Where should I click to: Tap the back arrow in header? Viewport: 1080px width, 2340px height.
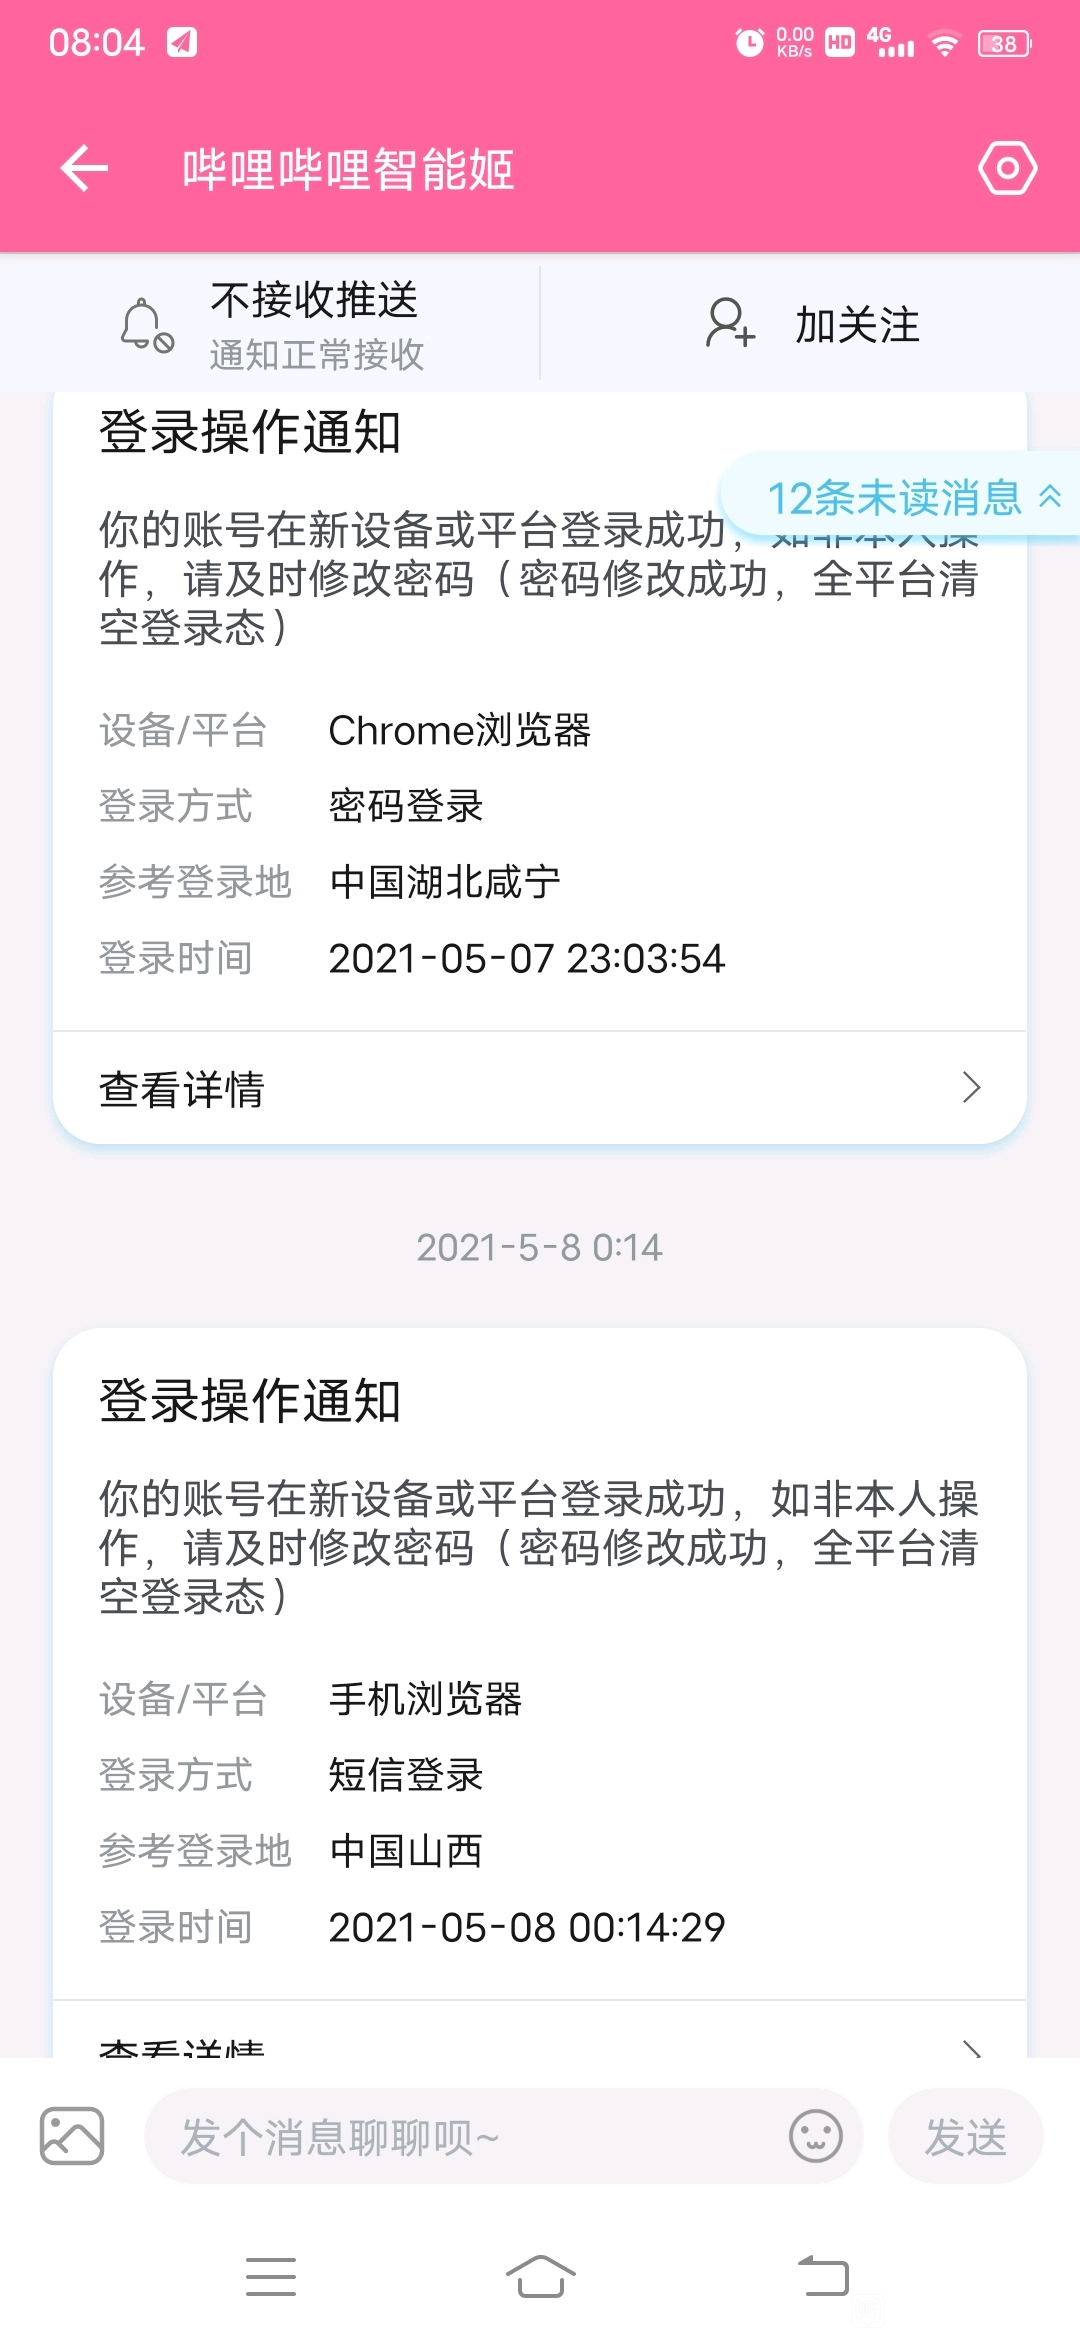pos(85,168)
